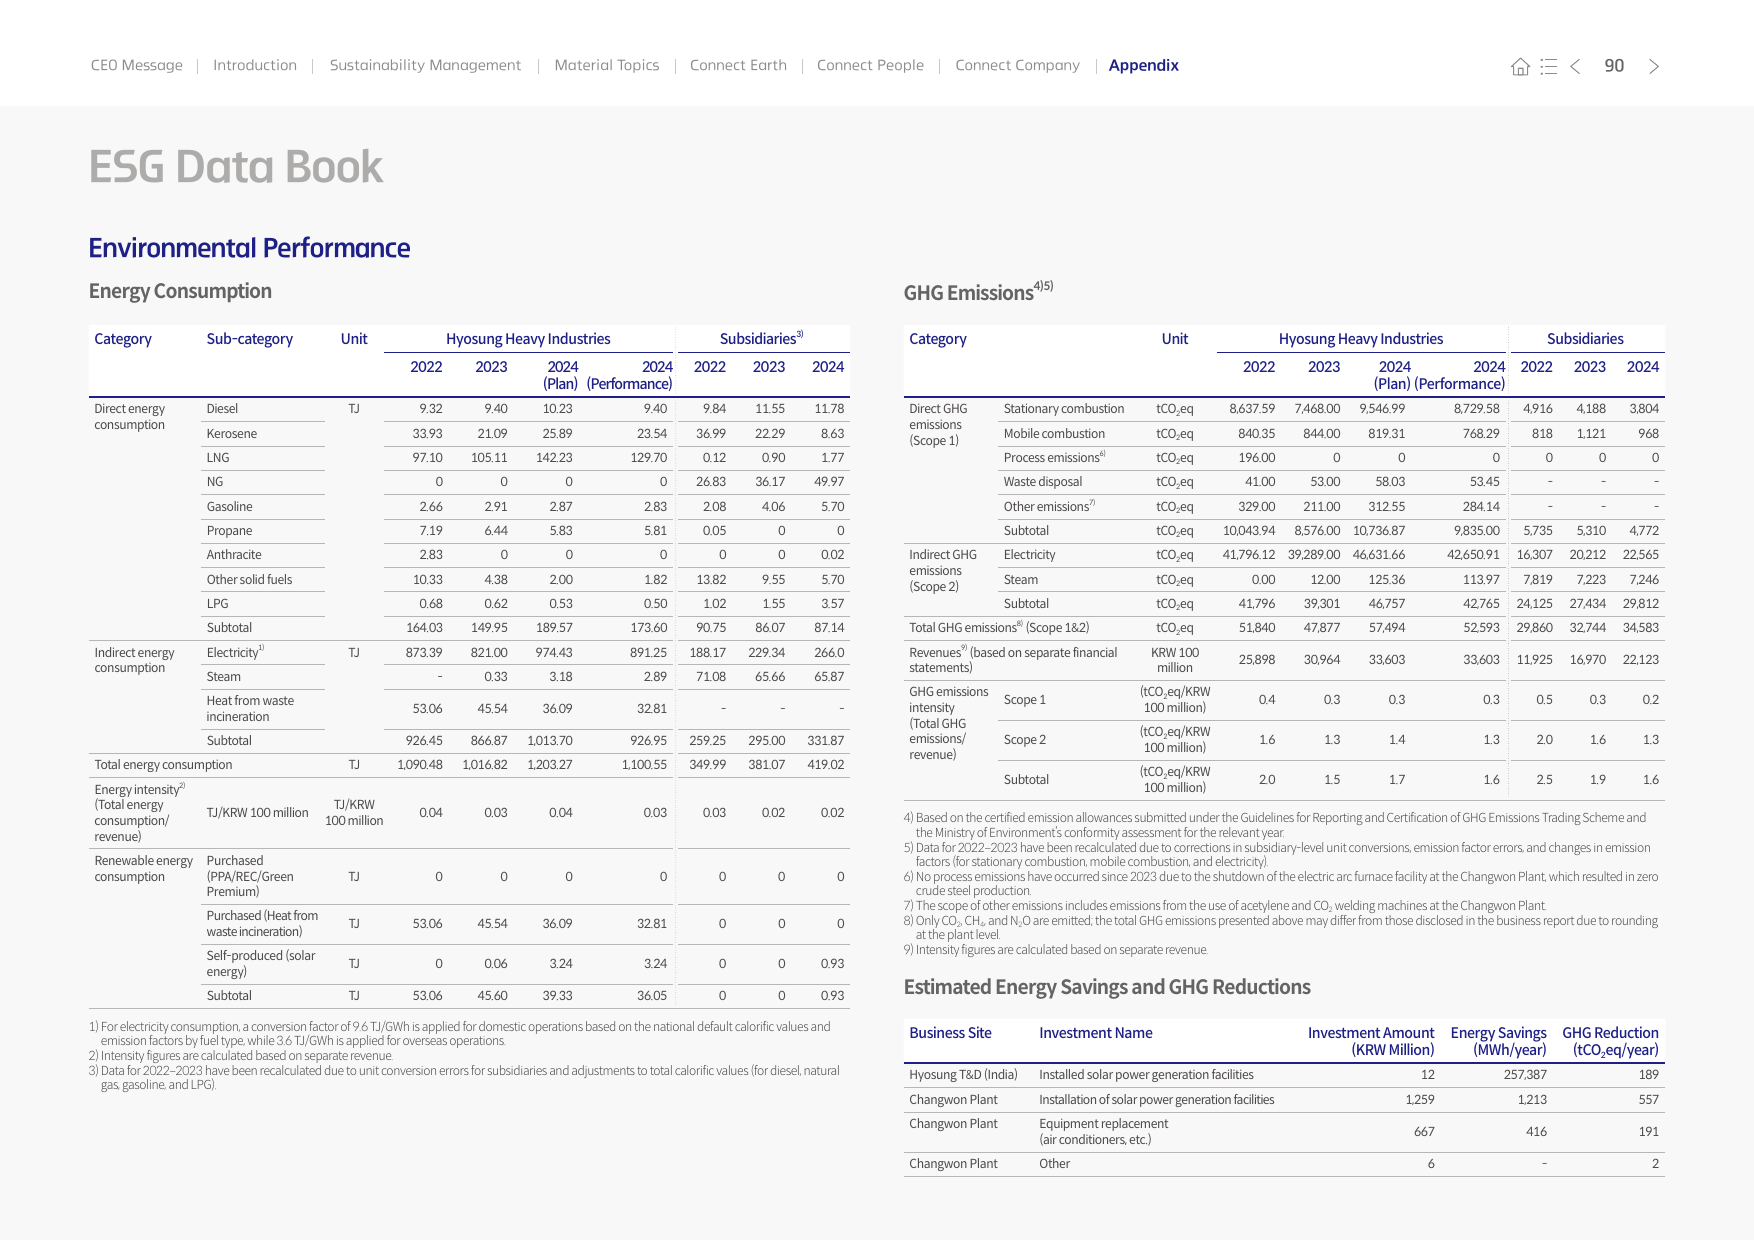Click Mobile combustion row label

[1054, 434]
